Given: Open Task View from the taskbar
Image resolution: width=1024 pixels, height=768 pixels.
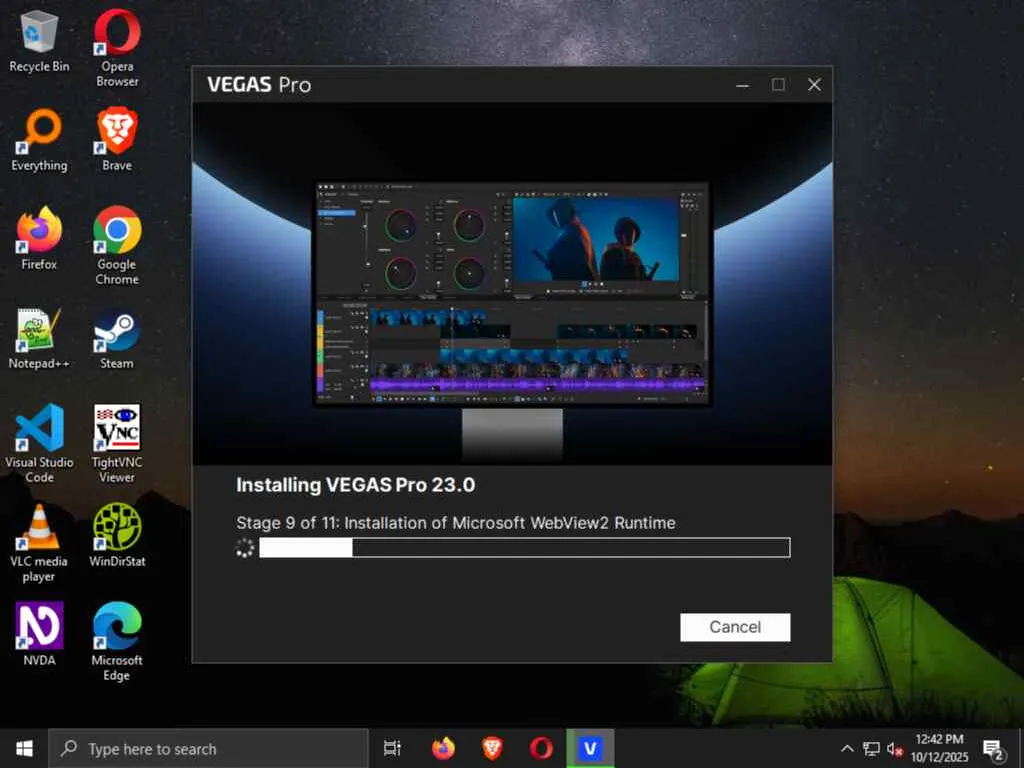Looking at the screenshot, I should (392, 748).
